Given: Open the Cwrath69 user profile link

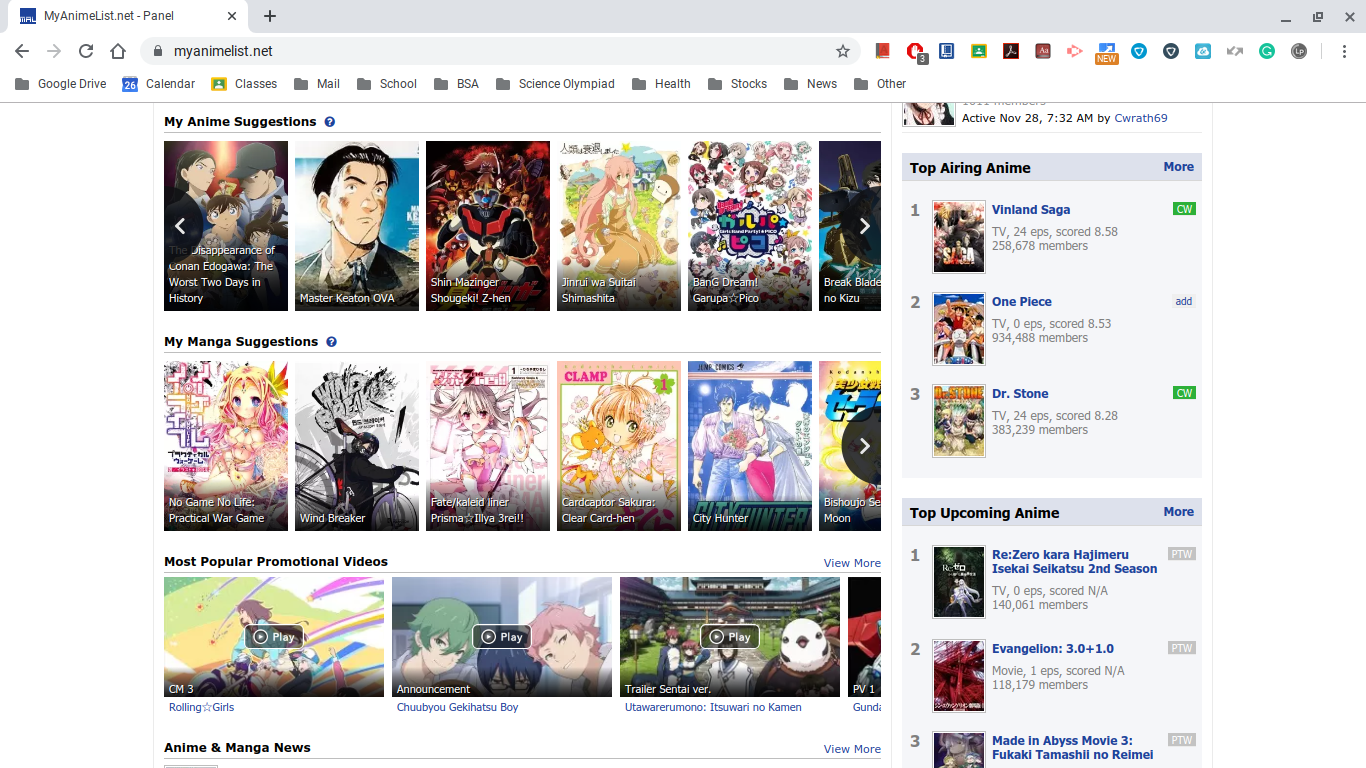Looking at the screenshot, I should click(x=1141, y=118).
